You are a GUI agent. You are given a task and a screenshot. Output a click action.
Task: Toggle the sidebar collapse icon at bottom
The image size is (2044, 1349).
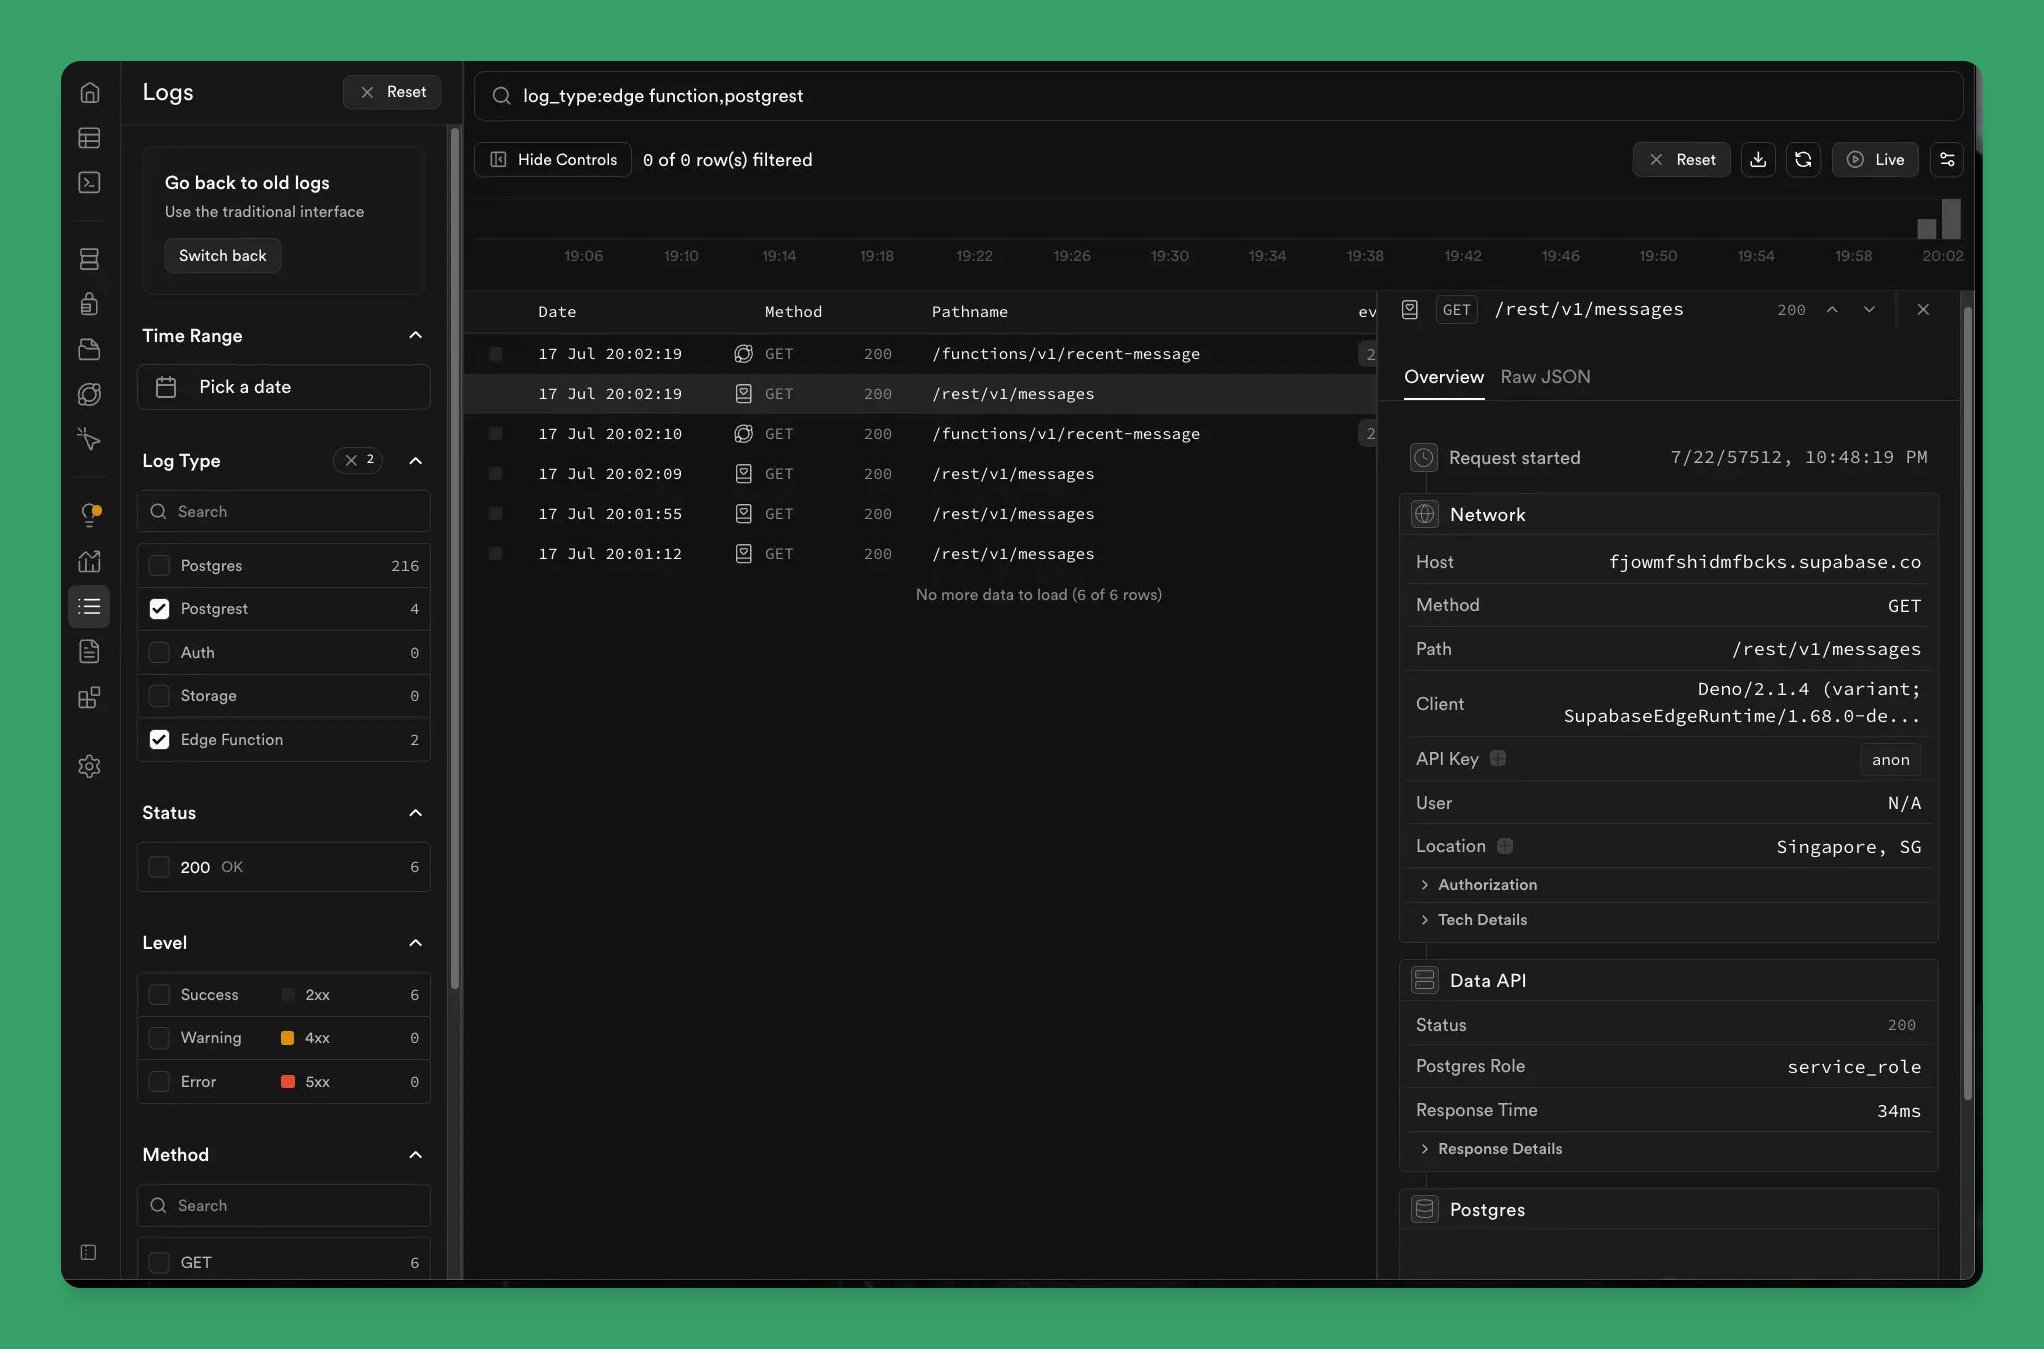pyautogui.click(x=88, y=1252)
